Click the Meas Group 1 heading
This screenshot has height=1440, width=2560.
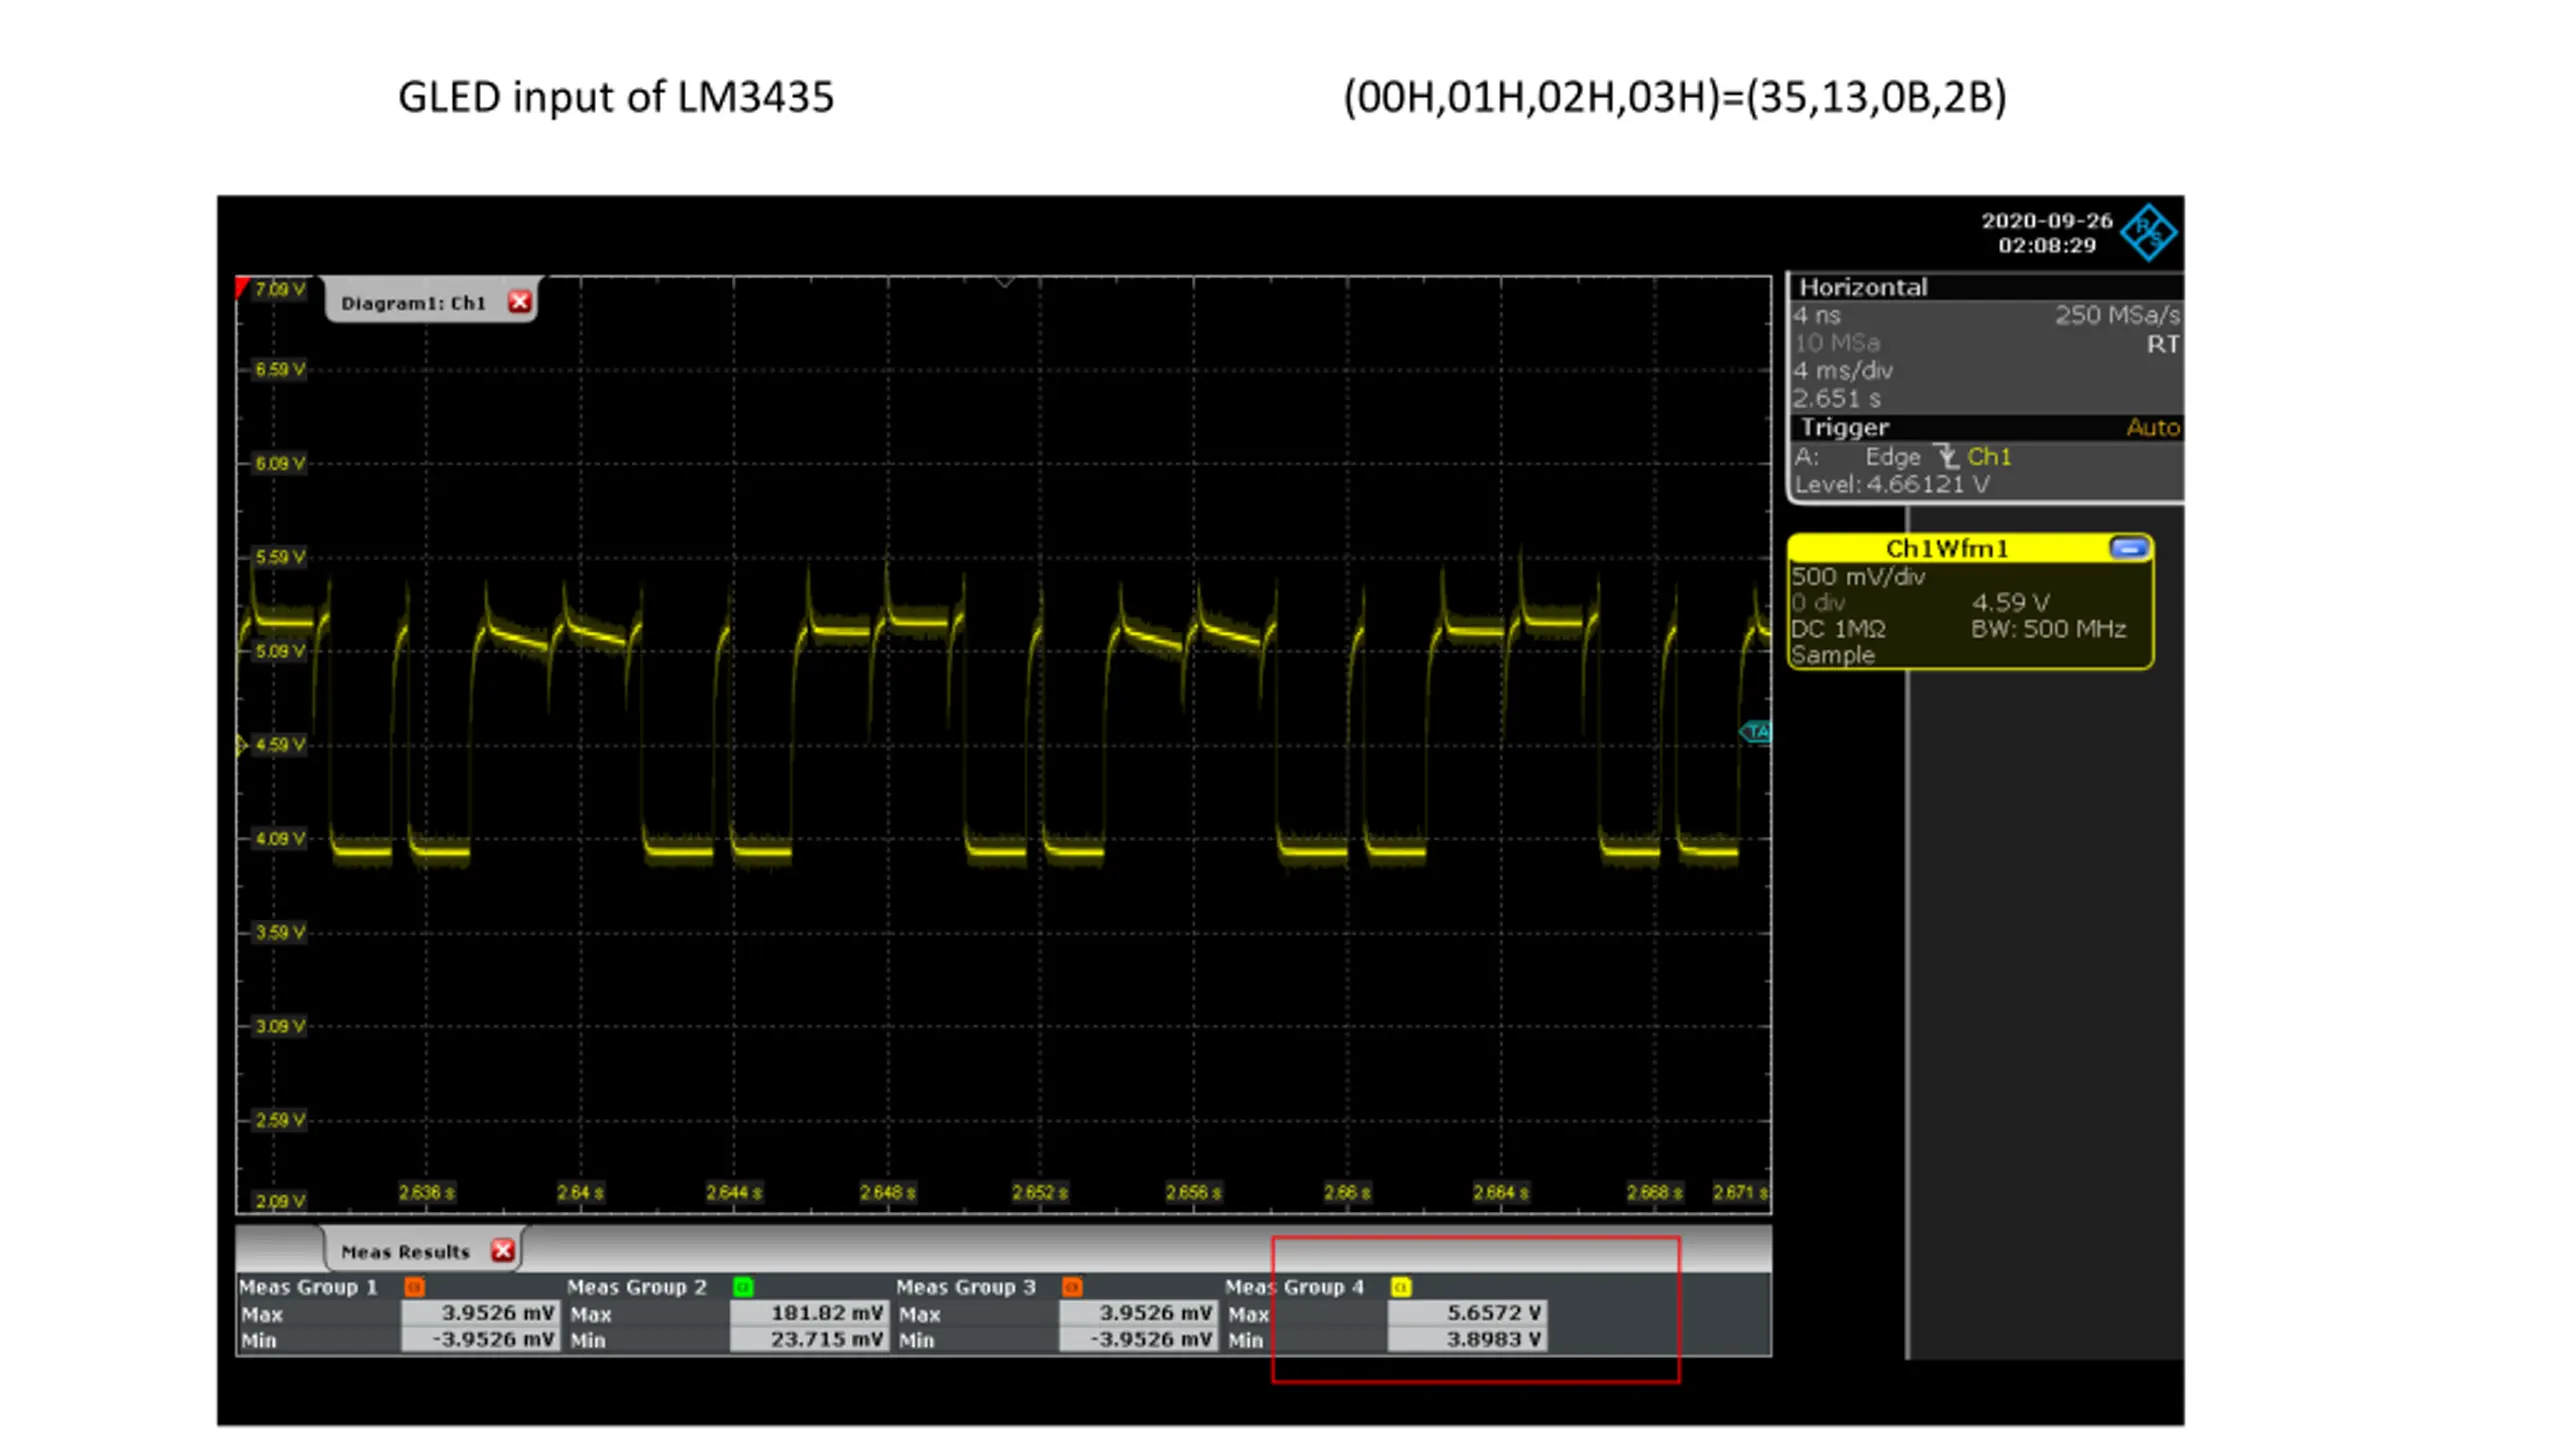point(308,1286)
